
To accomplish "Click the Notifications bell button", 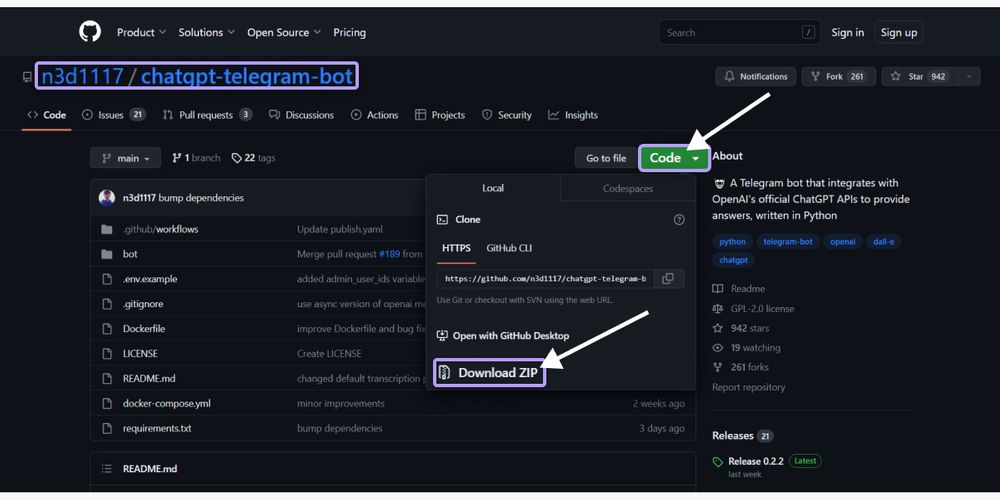I will (755, 77).
